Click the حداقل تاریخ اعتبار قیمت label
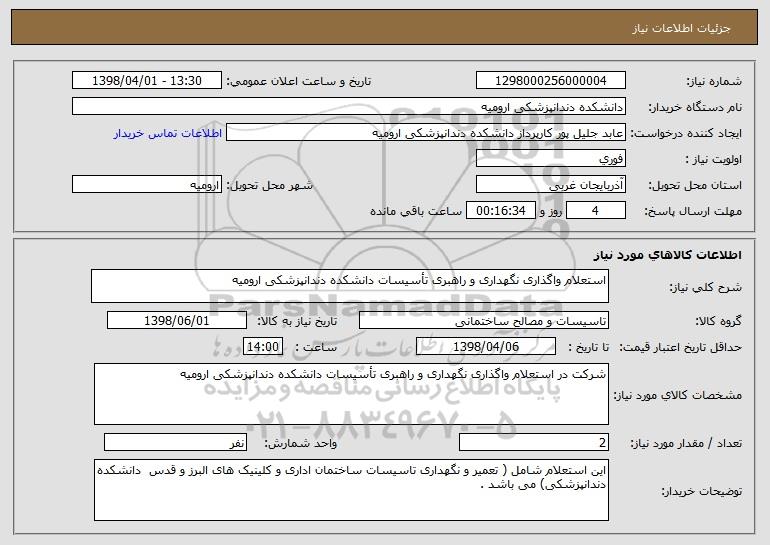Image resolution: width=770 pixels, height=545 pixels. pyautogui.click(x=681, y=348)
